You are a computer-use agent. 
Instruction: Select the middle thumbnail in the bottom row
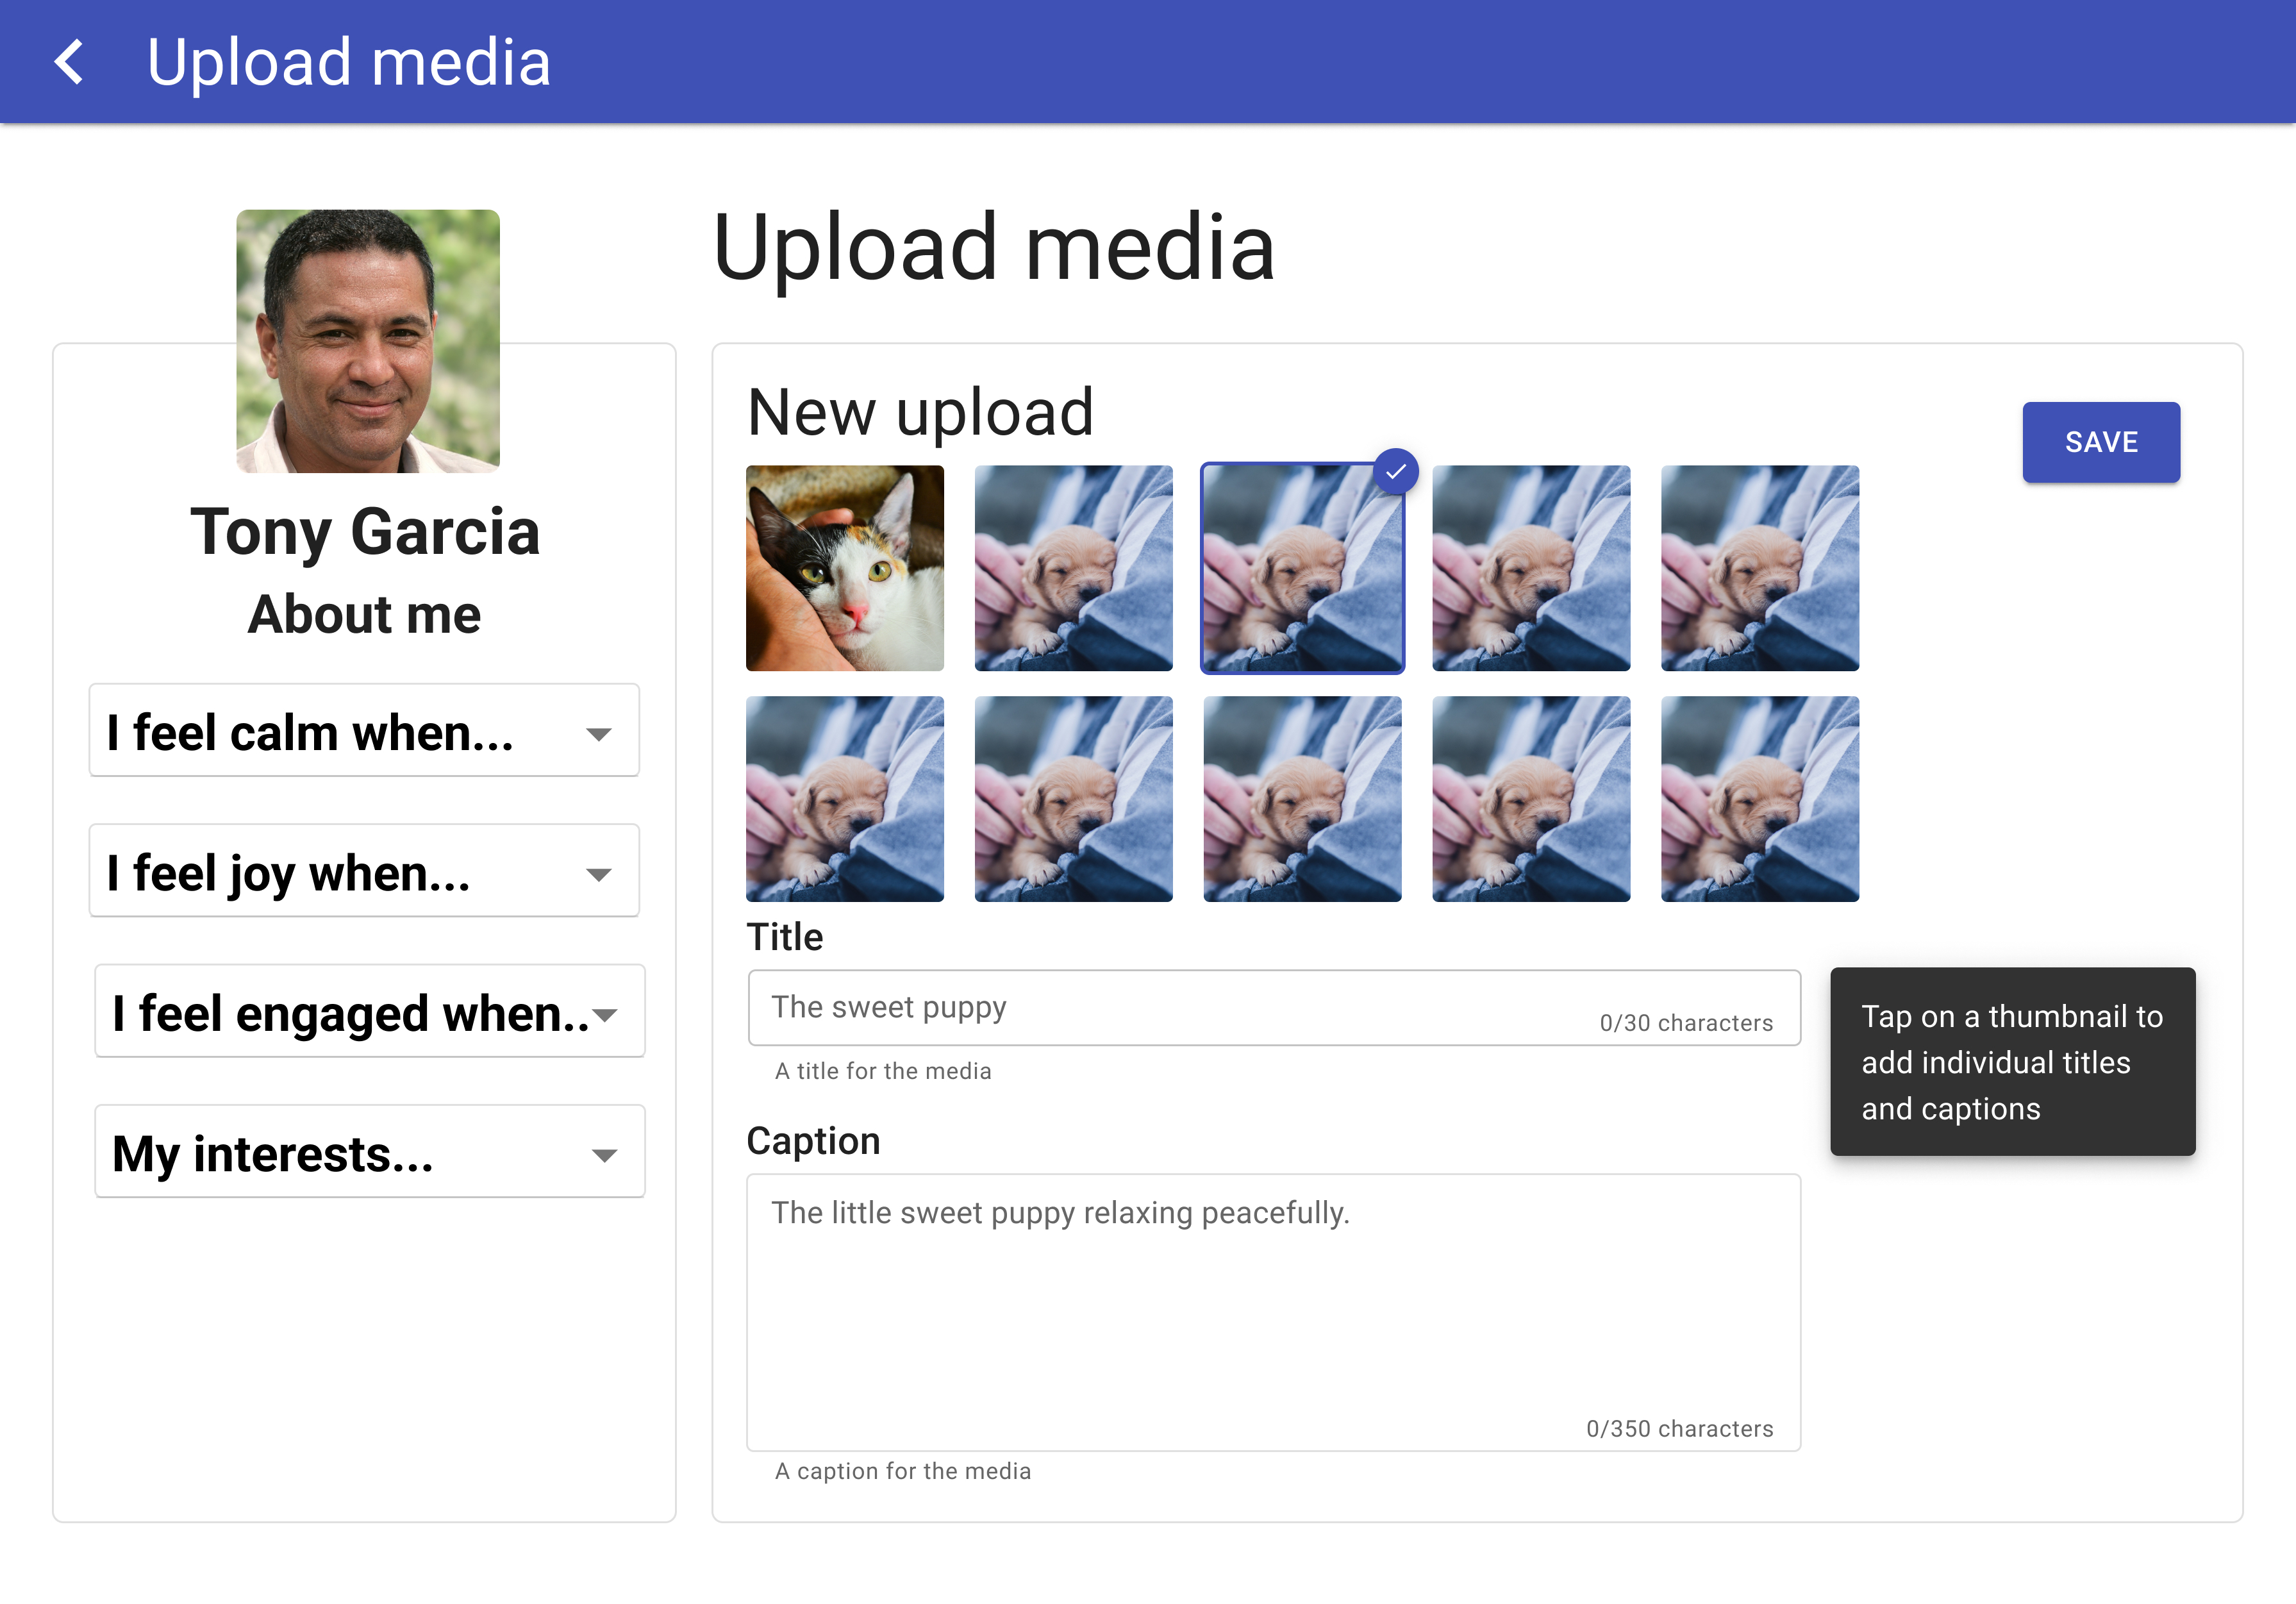pos(1302,799)
